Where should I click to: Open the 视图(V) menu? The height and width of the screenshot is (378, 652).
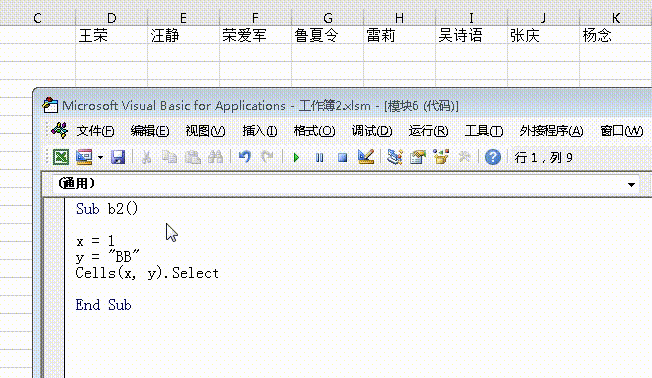[205, 131]
